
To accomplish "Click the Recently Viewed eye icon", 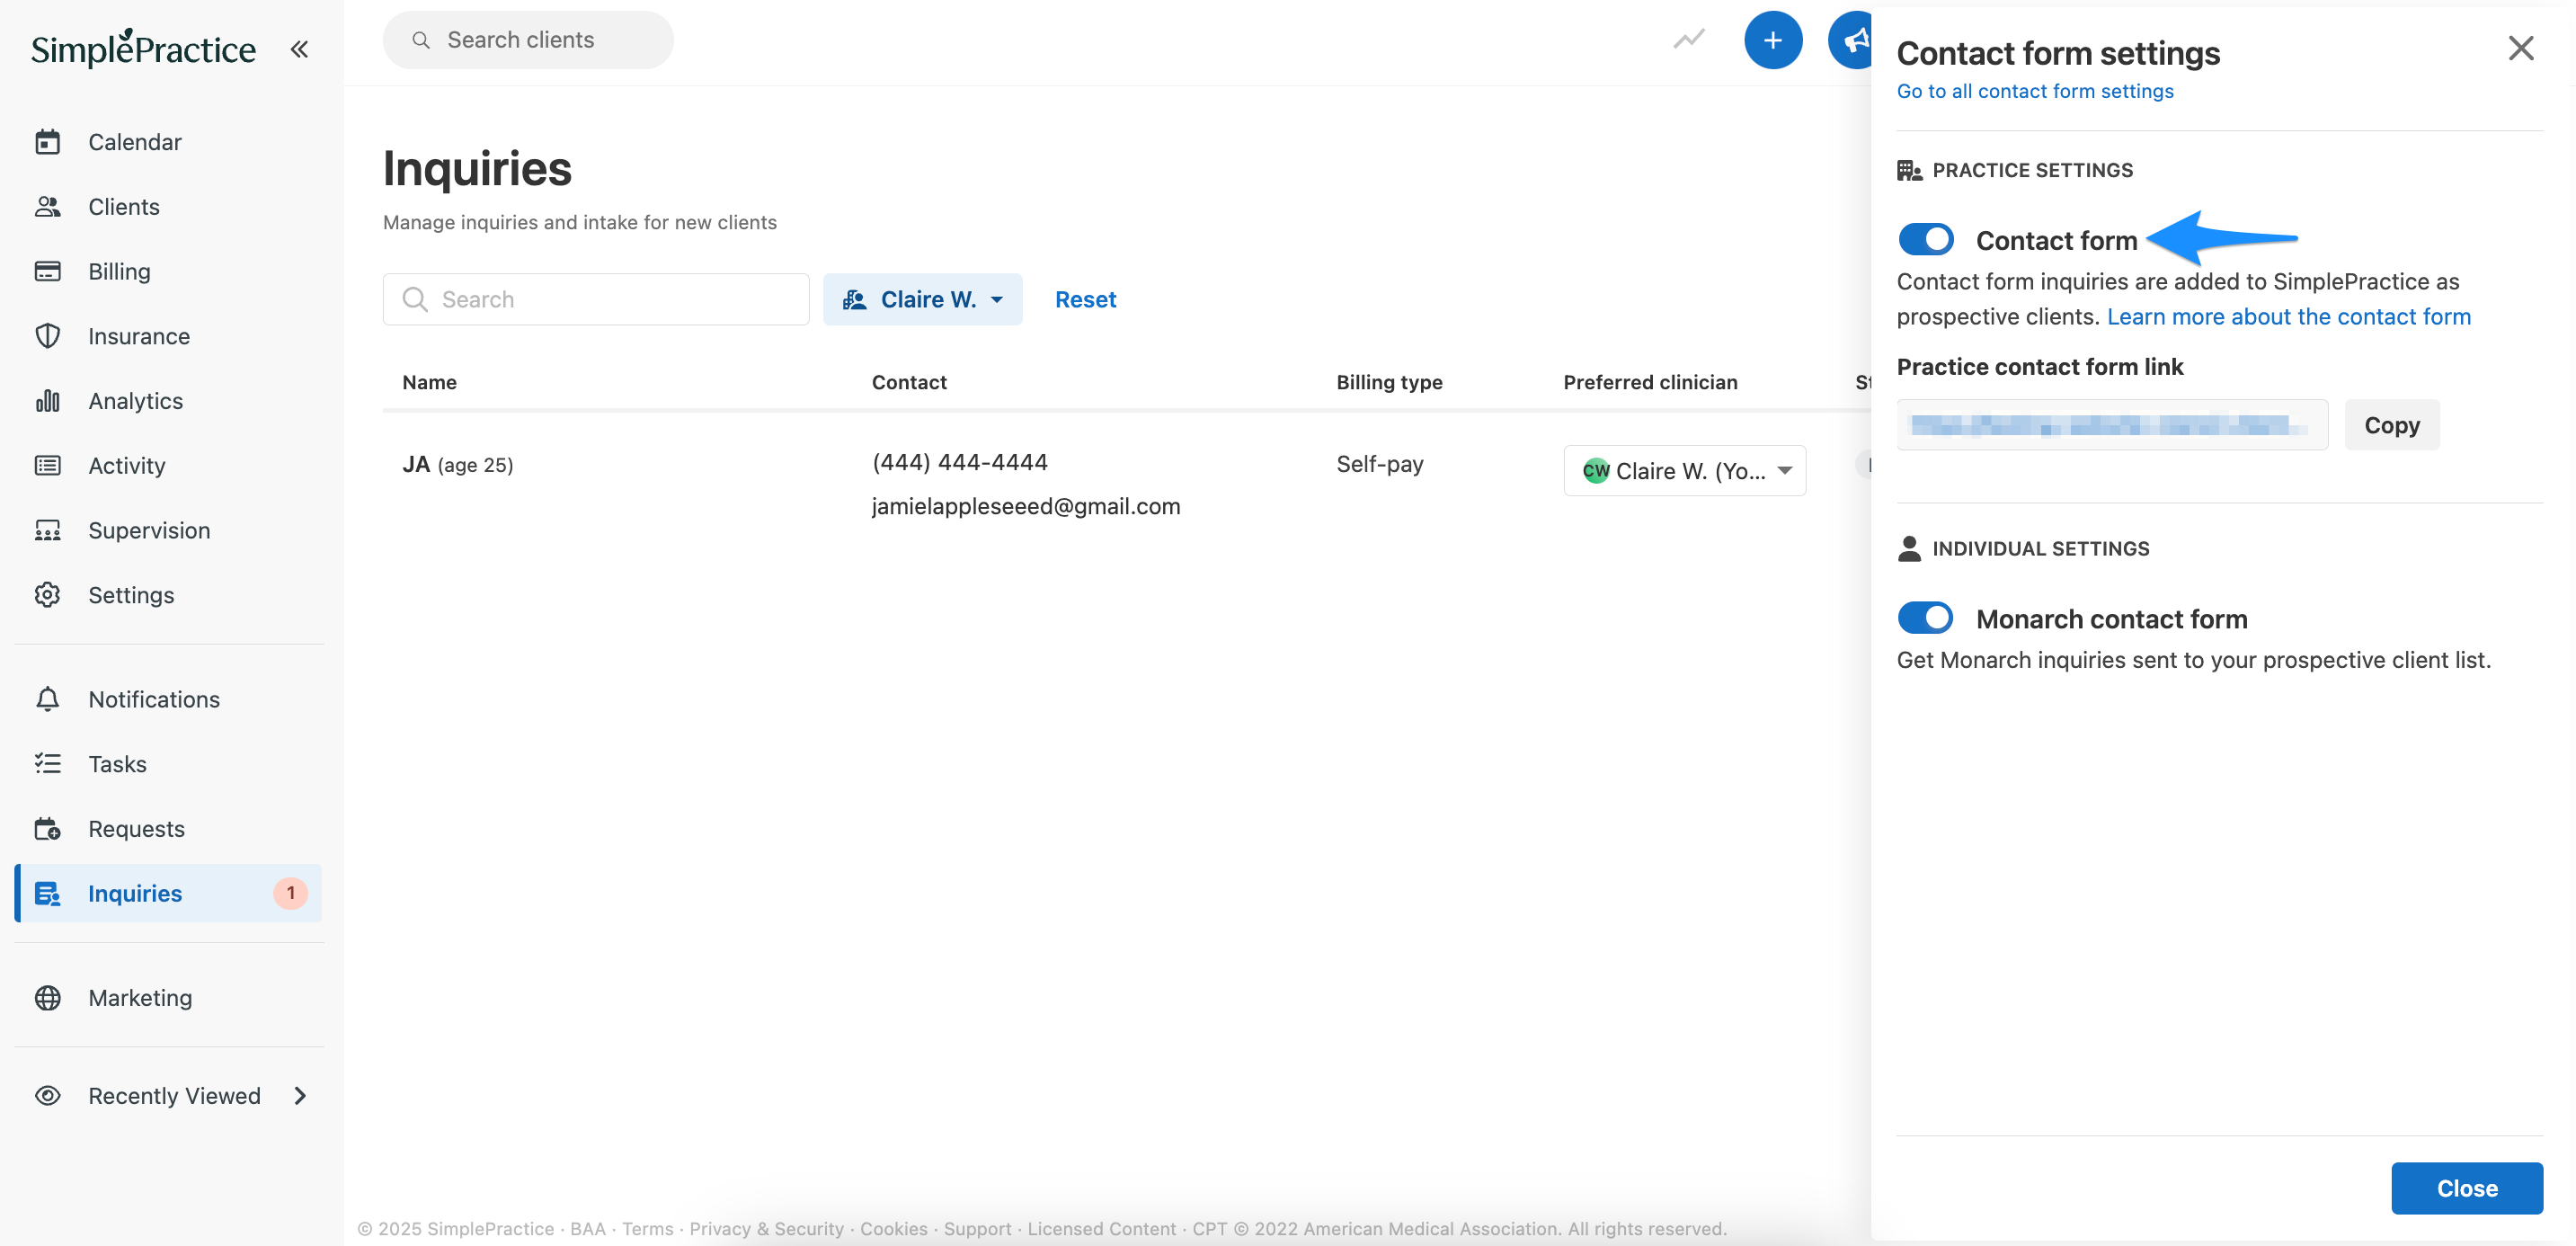I will click(47, 1096).
